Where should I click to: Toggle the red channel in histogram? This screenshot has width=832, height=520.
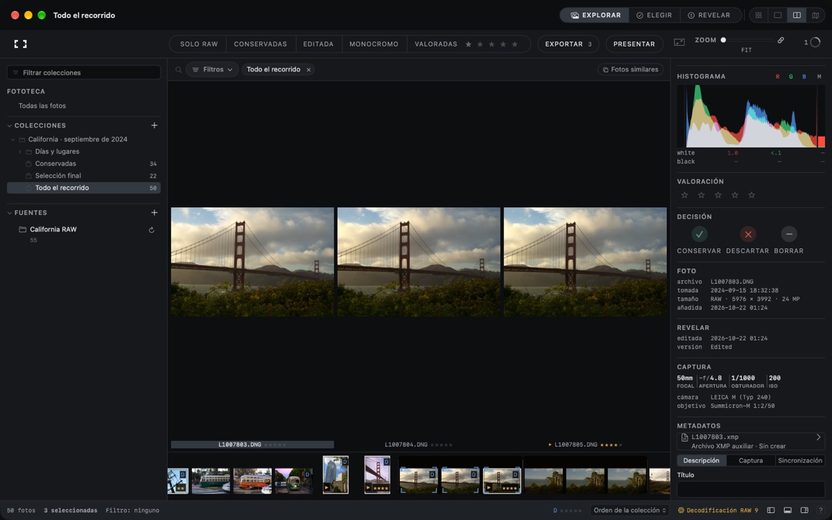777,77
